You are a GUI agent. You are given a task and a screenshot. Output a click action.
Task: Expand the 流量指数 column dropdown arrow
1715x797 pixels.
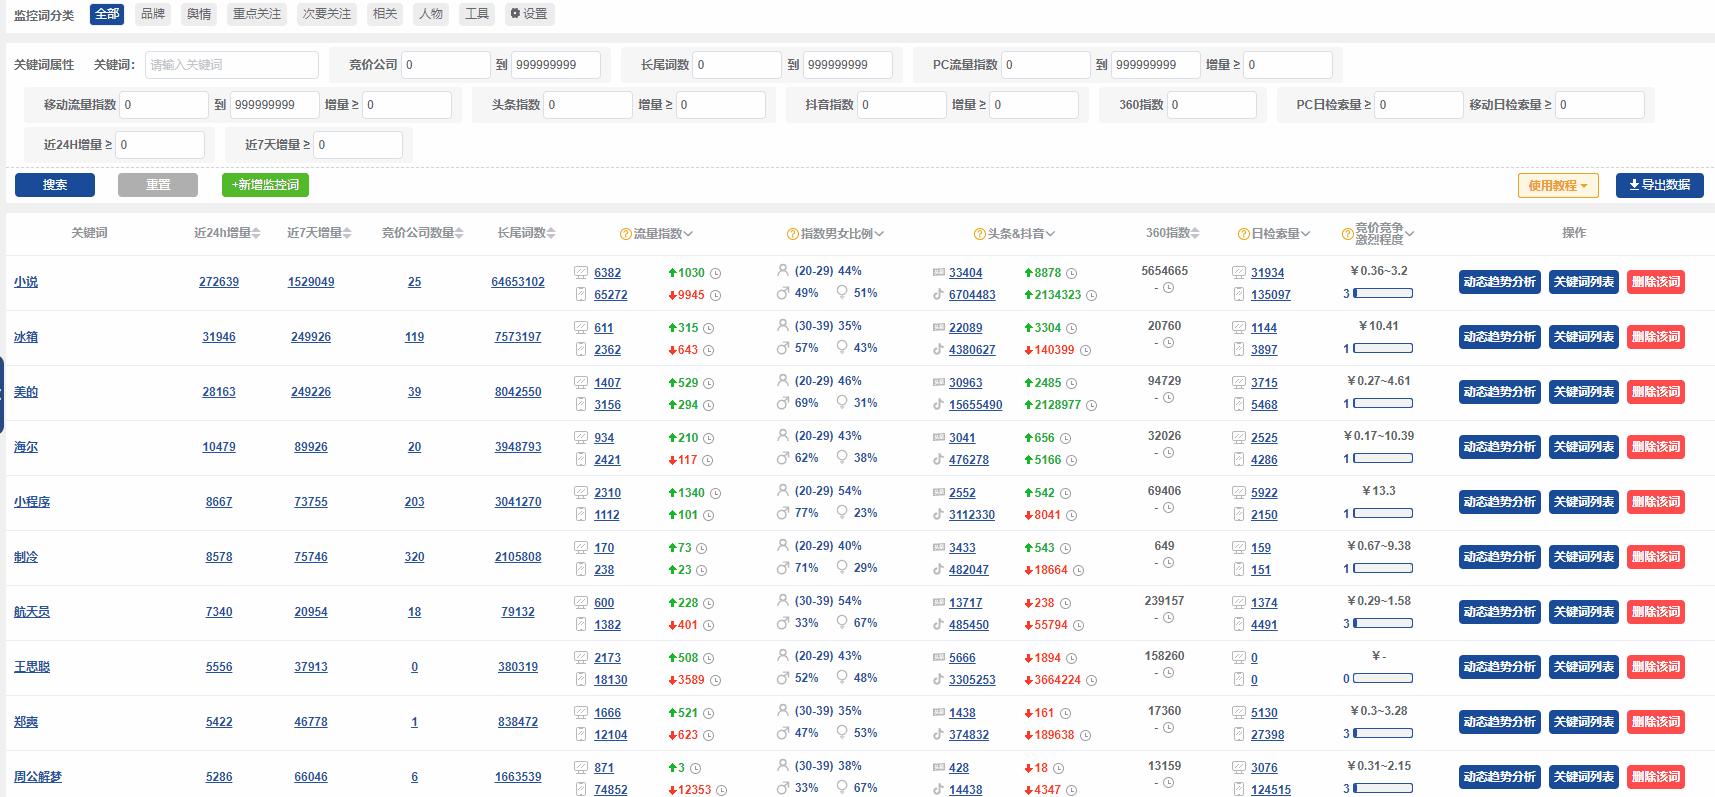pos(688,234)
